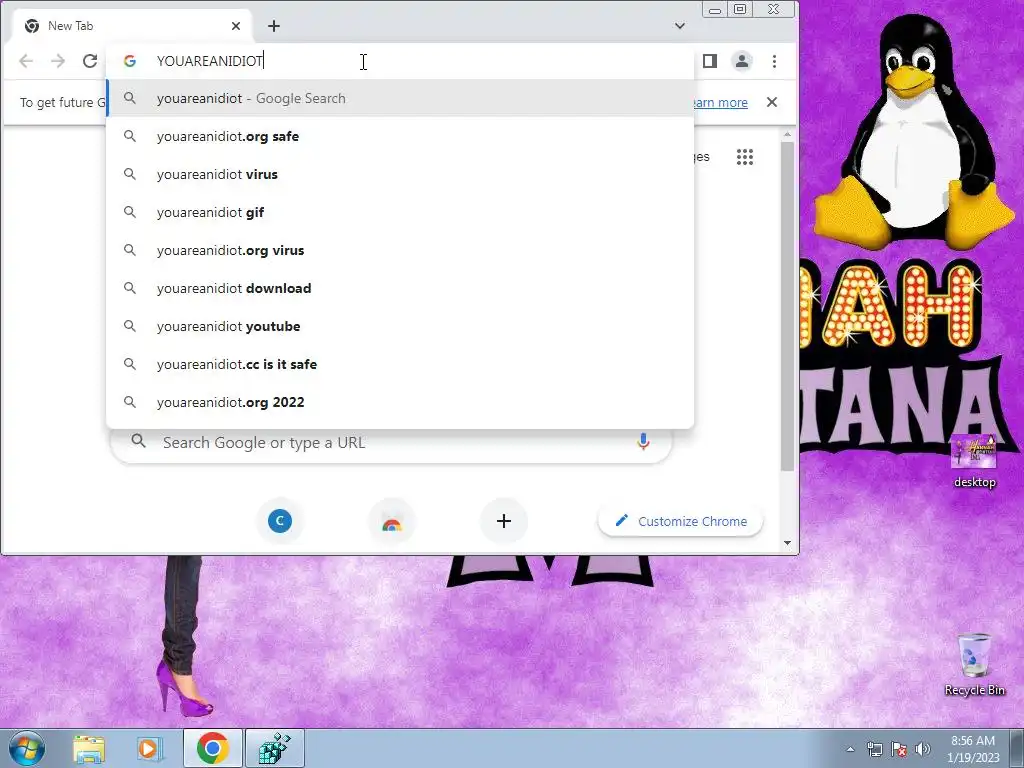Start voice search with microphone icon
This screenshot has height=768, width=1024.
[643, 442]
